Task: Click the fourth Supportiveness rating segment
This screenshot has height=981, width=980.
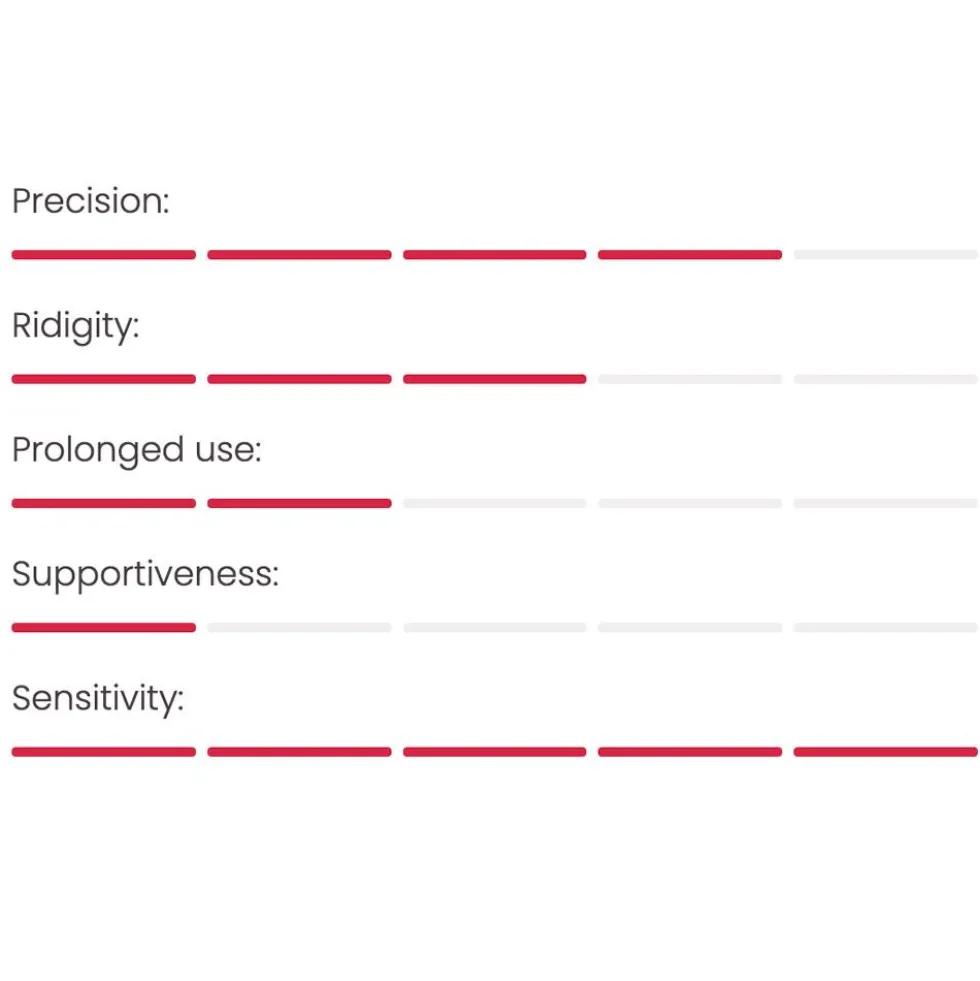Action: pyautogui.click(x=690, y=628)
